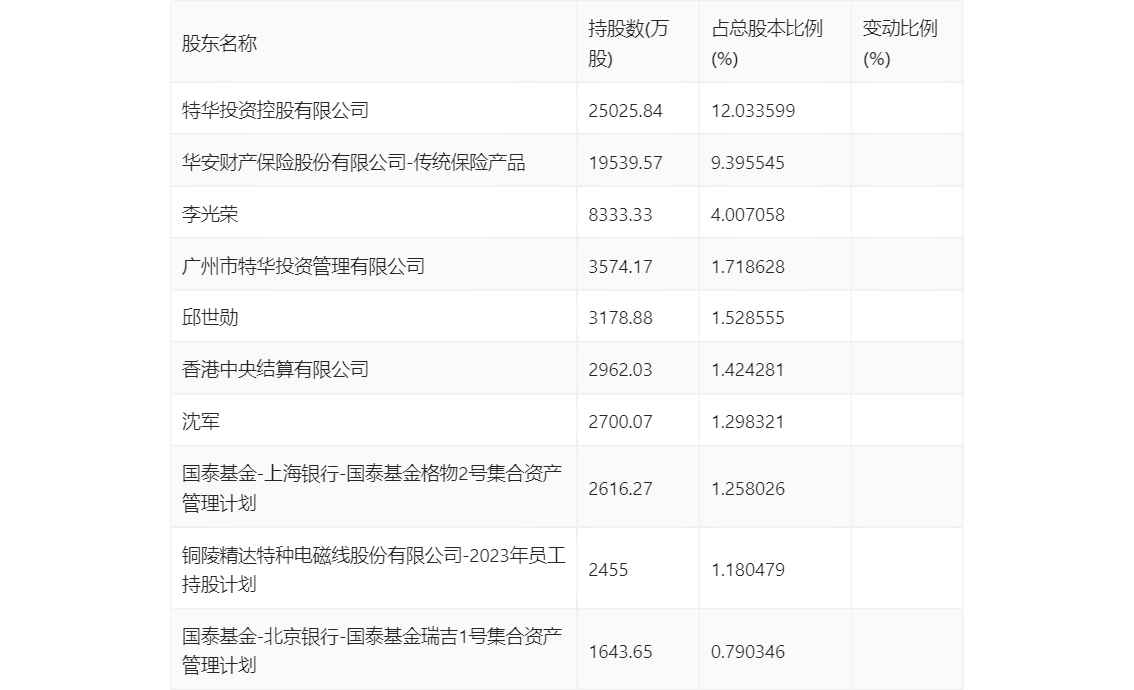The height and width of the screenshot is (690, 1134).
Task: Click the value 3178.88
Action: click(621, 318)
